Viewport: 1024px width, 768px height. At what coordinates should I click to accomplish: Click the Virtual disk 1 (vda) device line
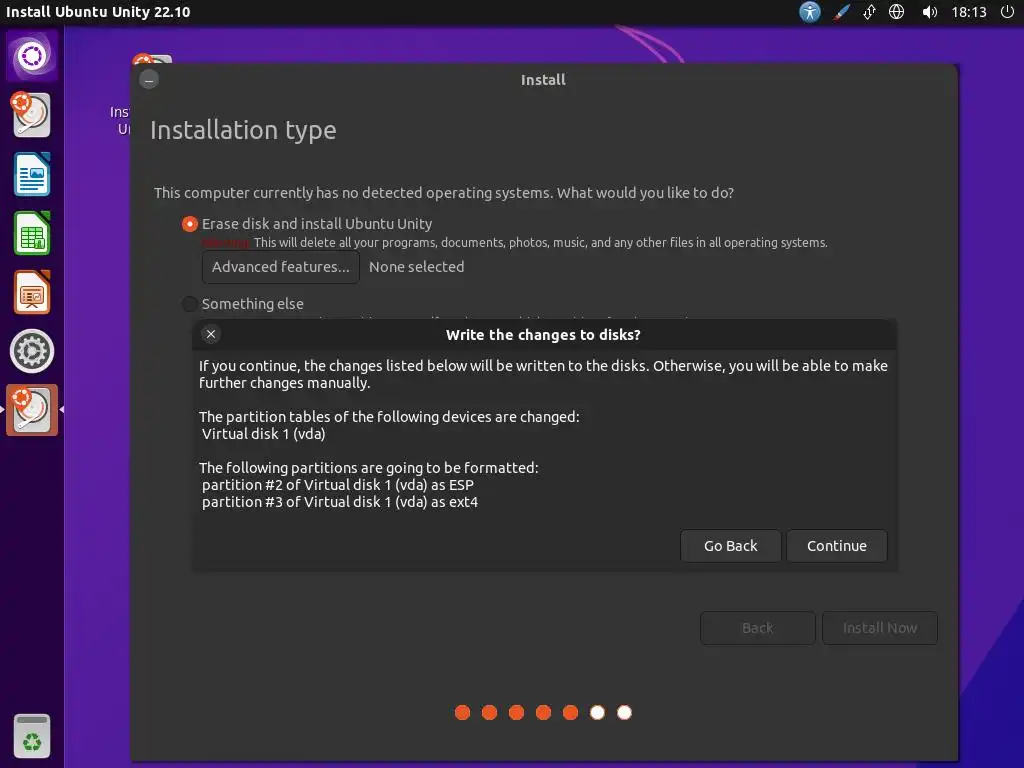click(264, 434)
